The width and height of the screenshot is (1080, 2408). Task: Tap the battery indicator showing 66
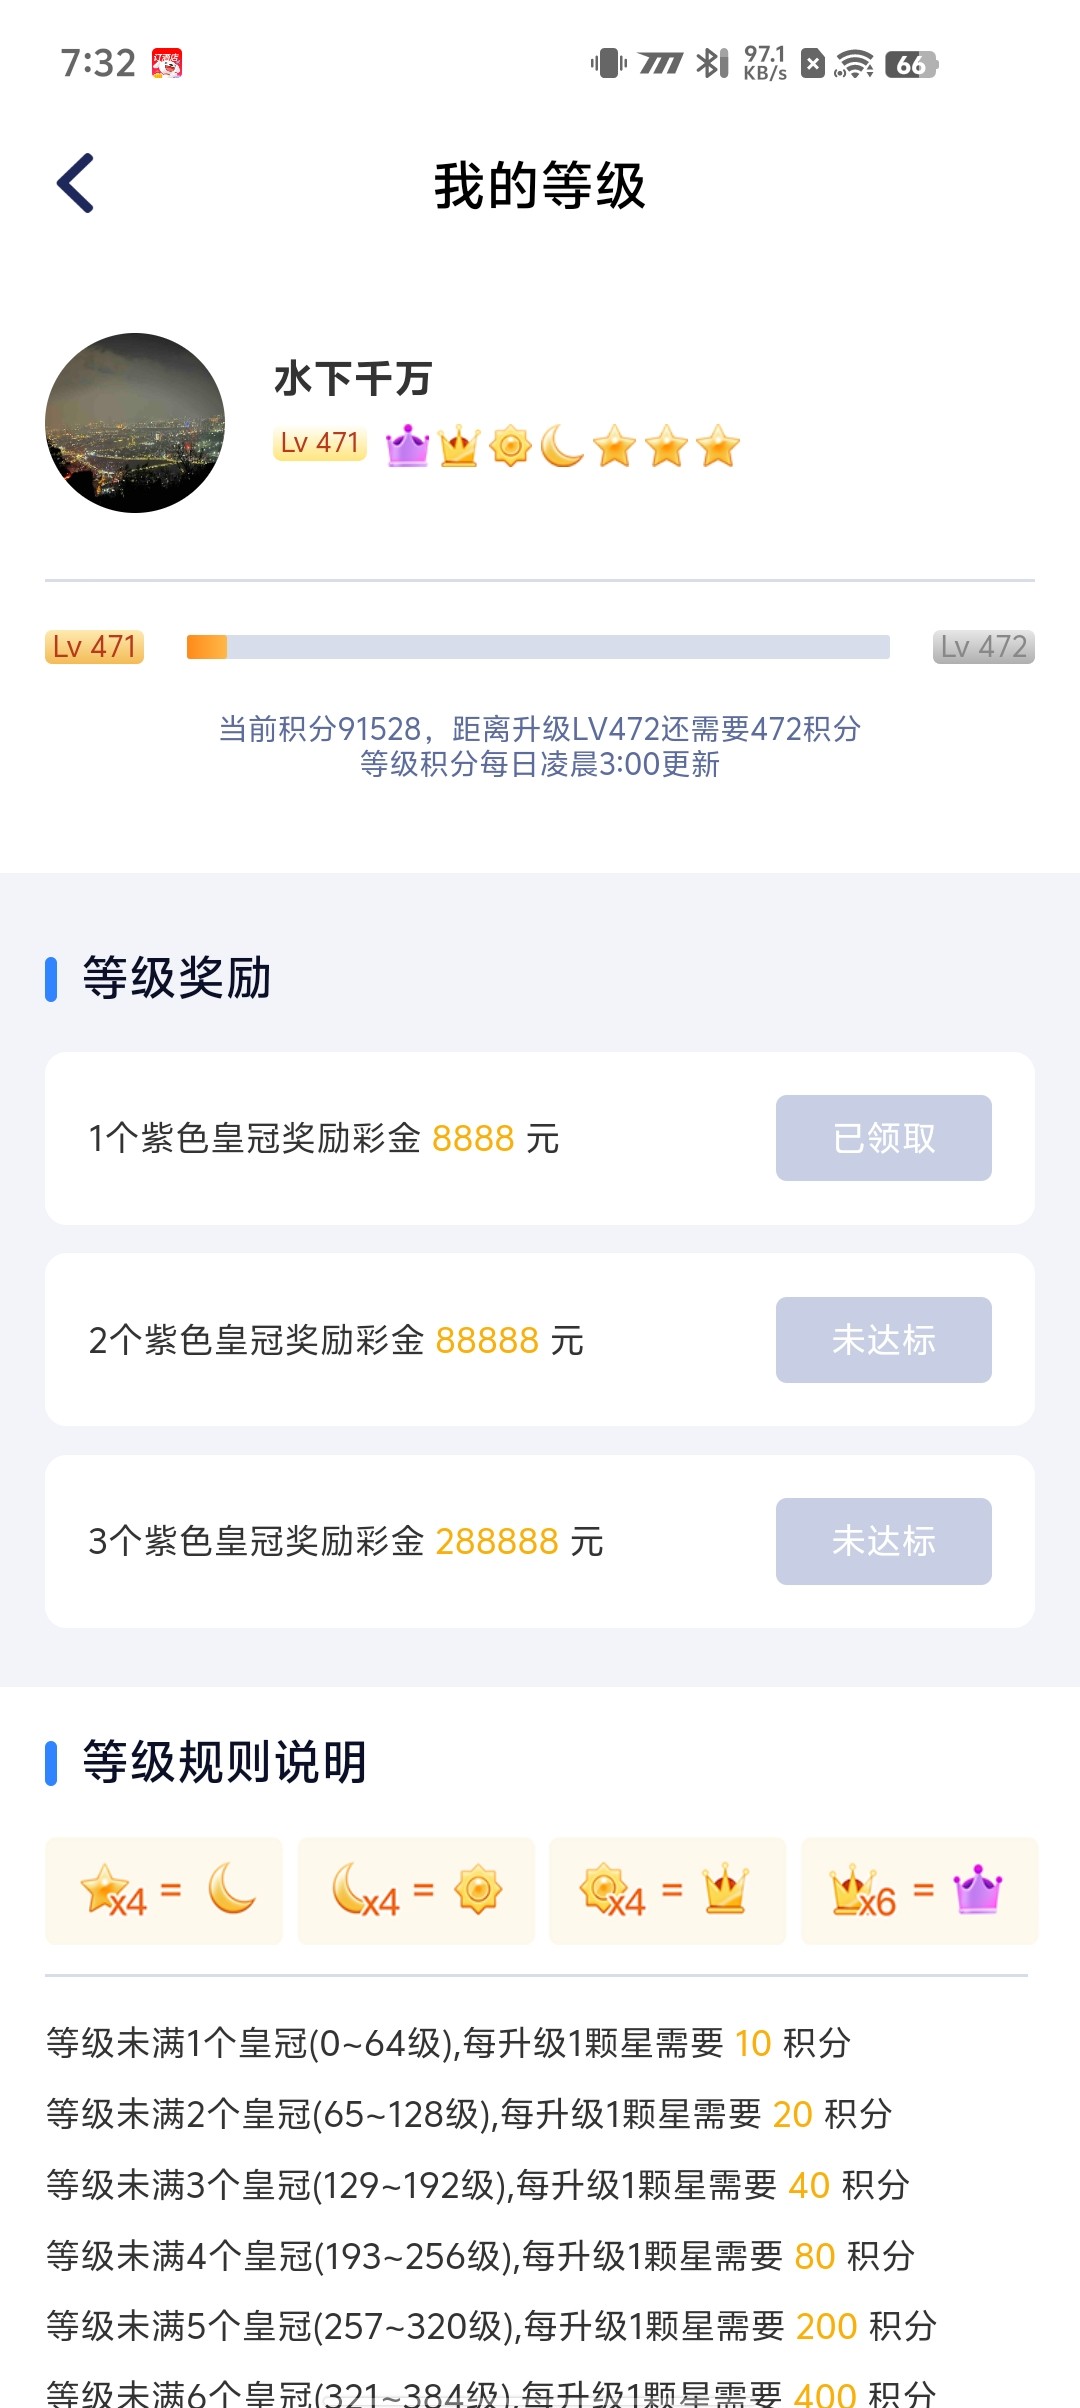(x=910, y=64)
